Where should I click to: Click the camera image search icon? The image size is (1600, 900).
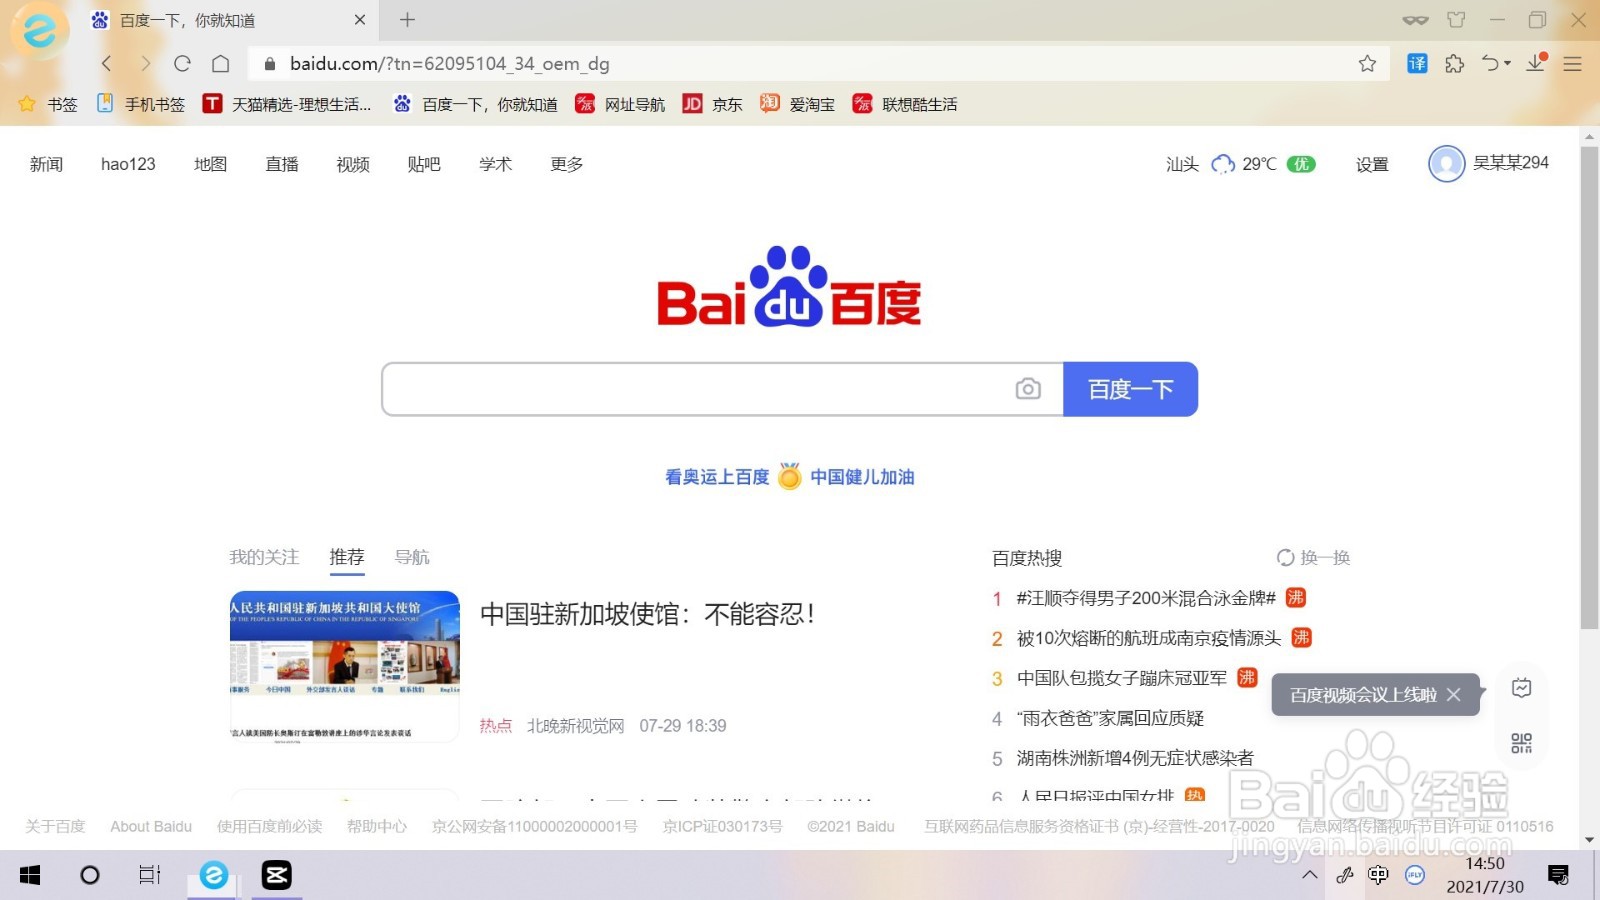pyautogui.click(x=1028, y=389)
